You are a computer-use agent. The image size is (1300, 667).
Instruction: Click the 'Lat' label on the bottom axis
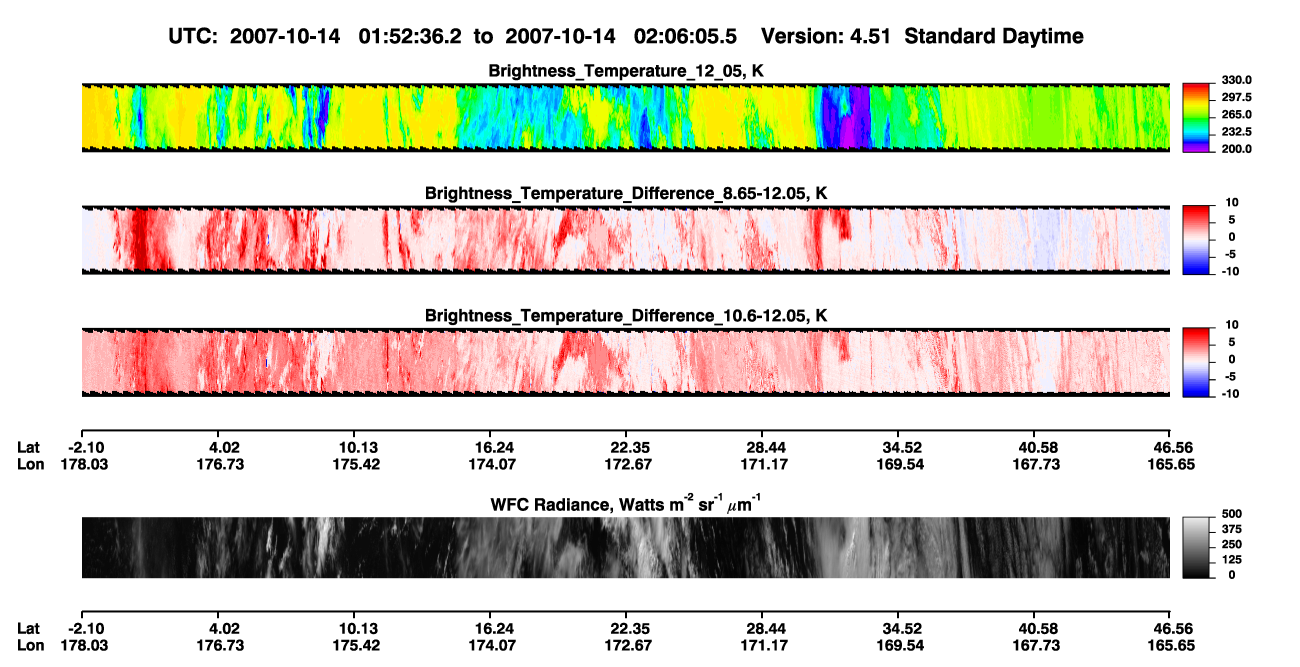[x=28, y=629]
